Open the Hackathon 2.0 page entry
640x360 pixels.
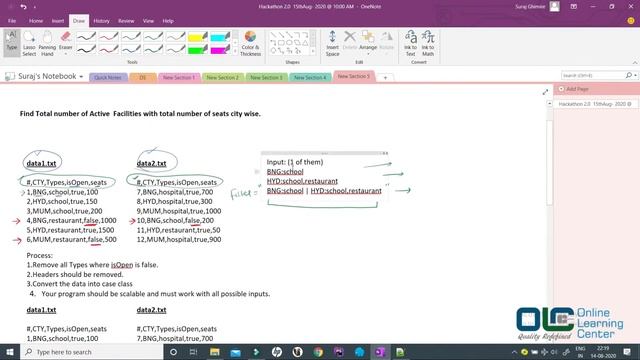tap(594, 104)
